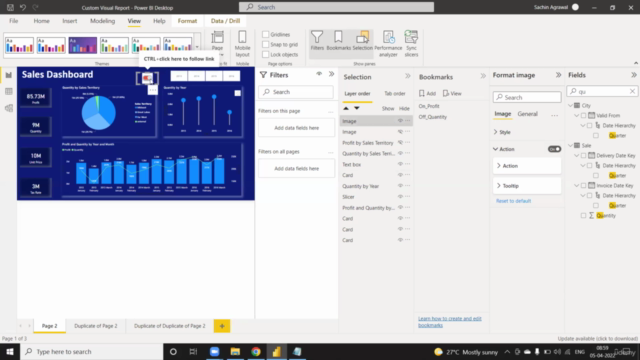Open Google Chrome from the taskbar

[x=256, y=351]
